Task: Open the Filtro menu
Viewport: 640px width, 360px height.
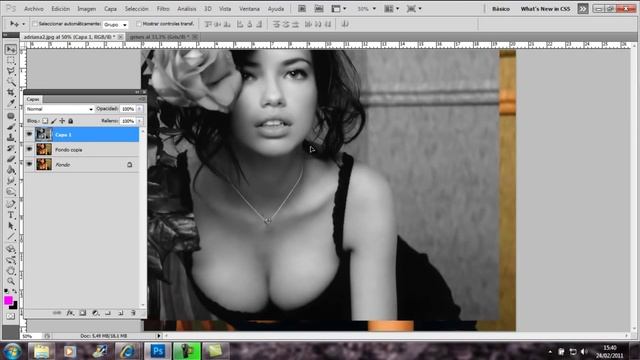Action: click(x=163, y=9)
